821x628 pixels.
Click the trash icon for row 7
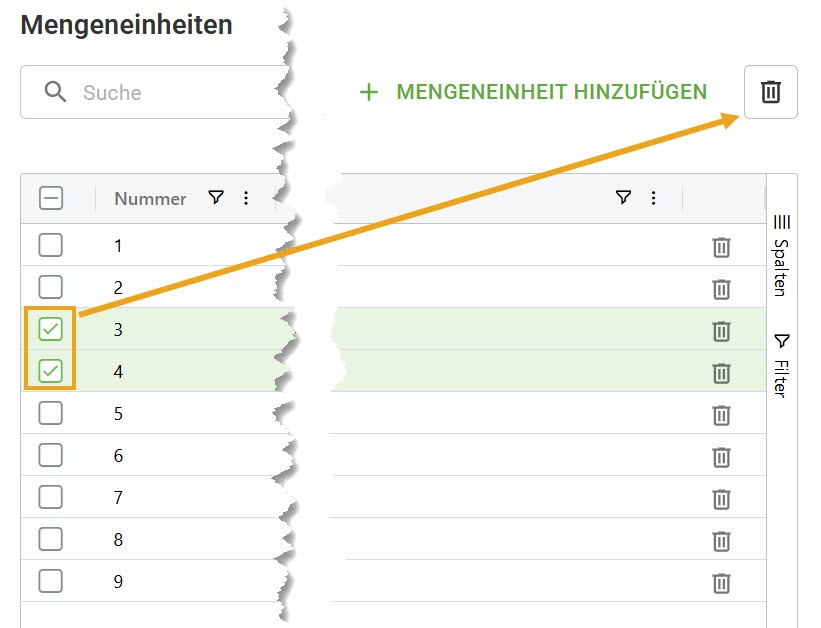click(x=721, y=498)
